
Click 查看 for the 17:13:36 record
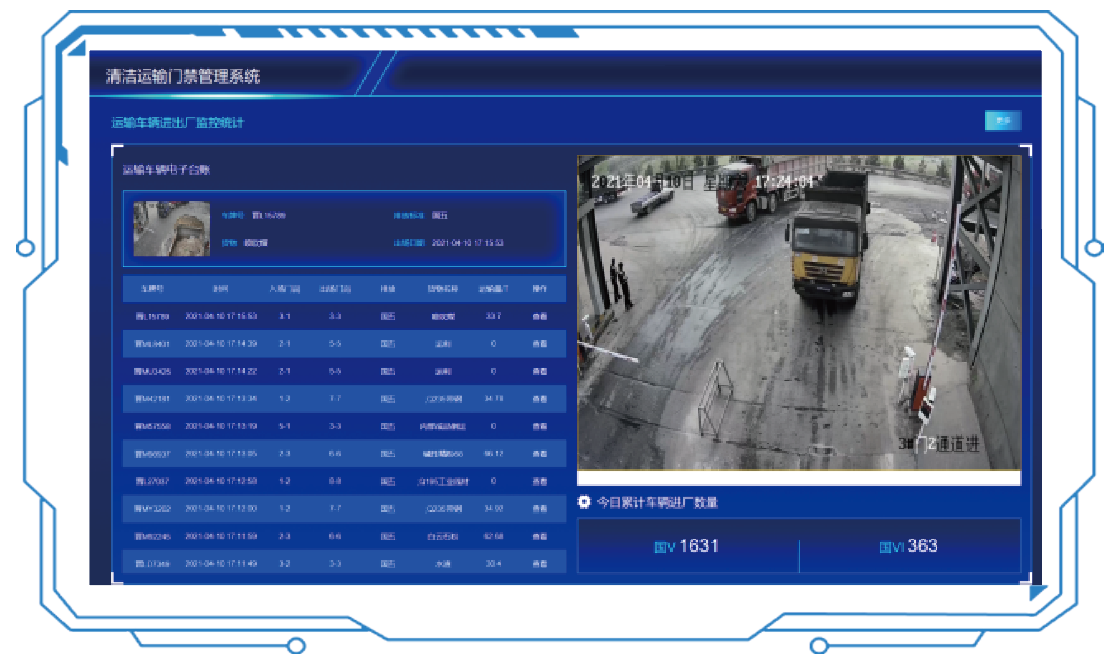click(540, 399)
